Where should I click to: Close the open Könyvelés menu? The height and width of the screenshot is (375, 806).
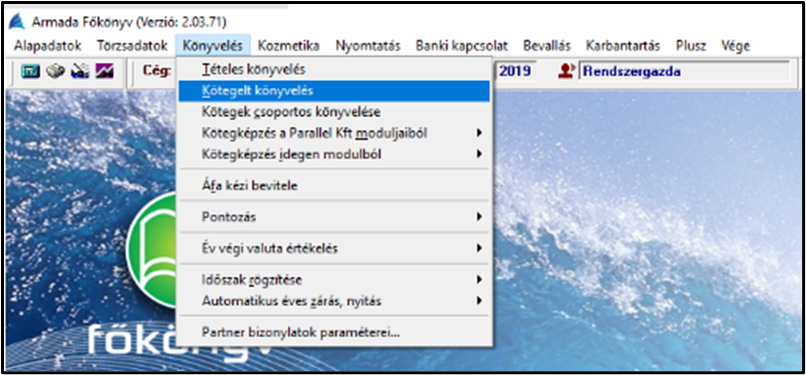pyautogui.click(x=212, y=46)
